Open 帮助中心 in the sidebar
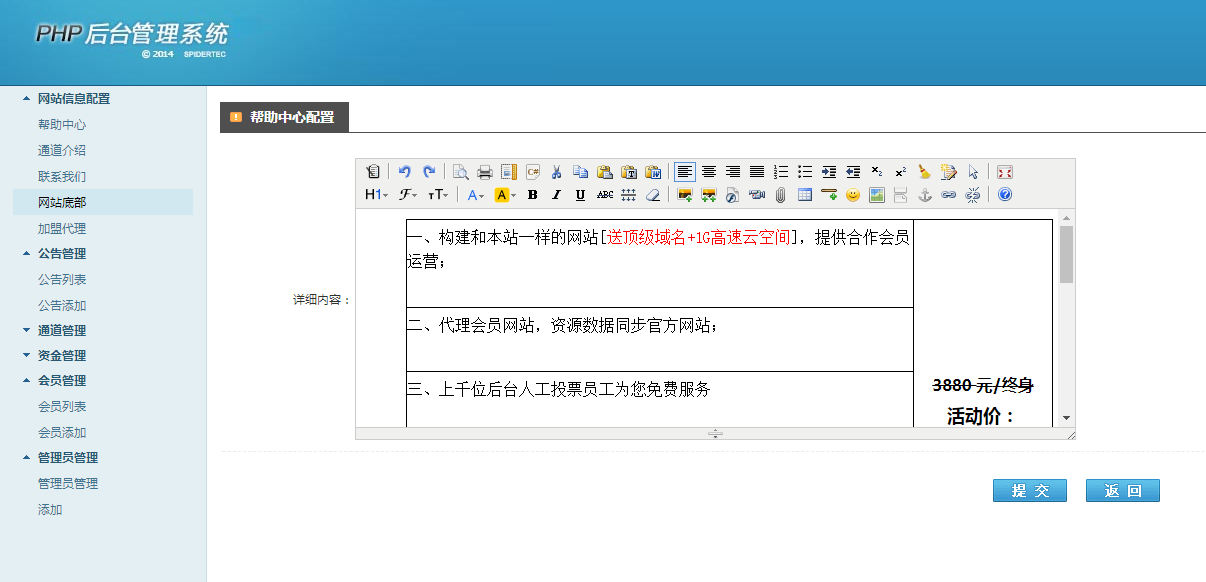The width and height of the screenshot is (1206, 582). (x=62, y=125)
